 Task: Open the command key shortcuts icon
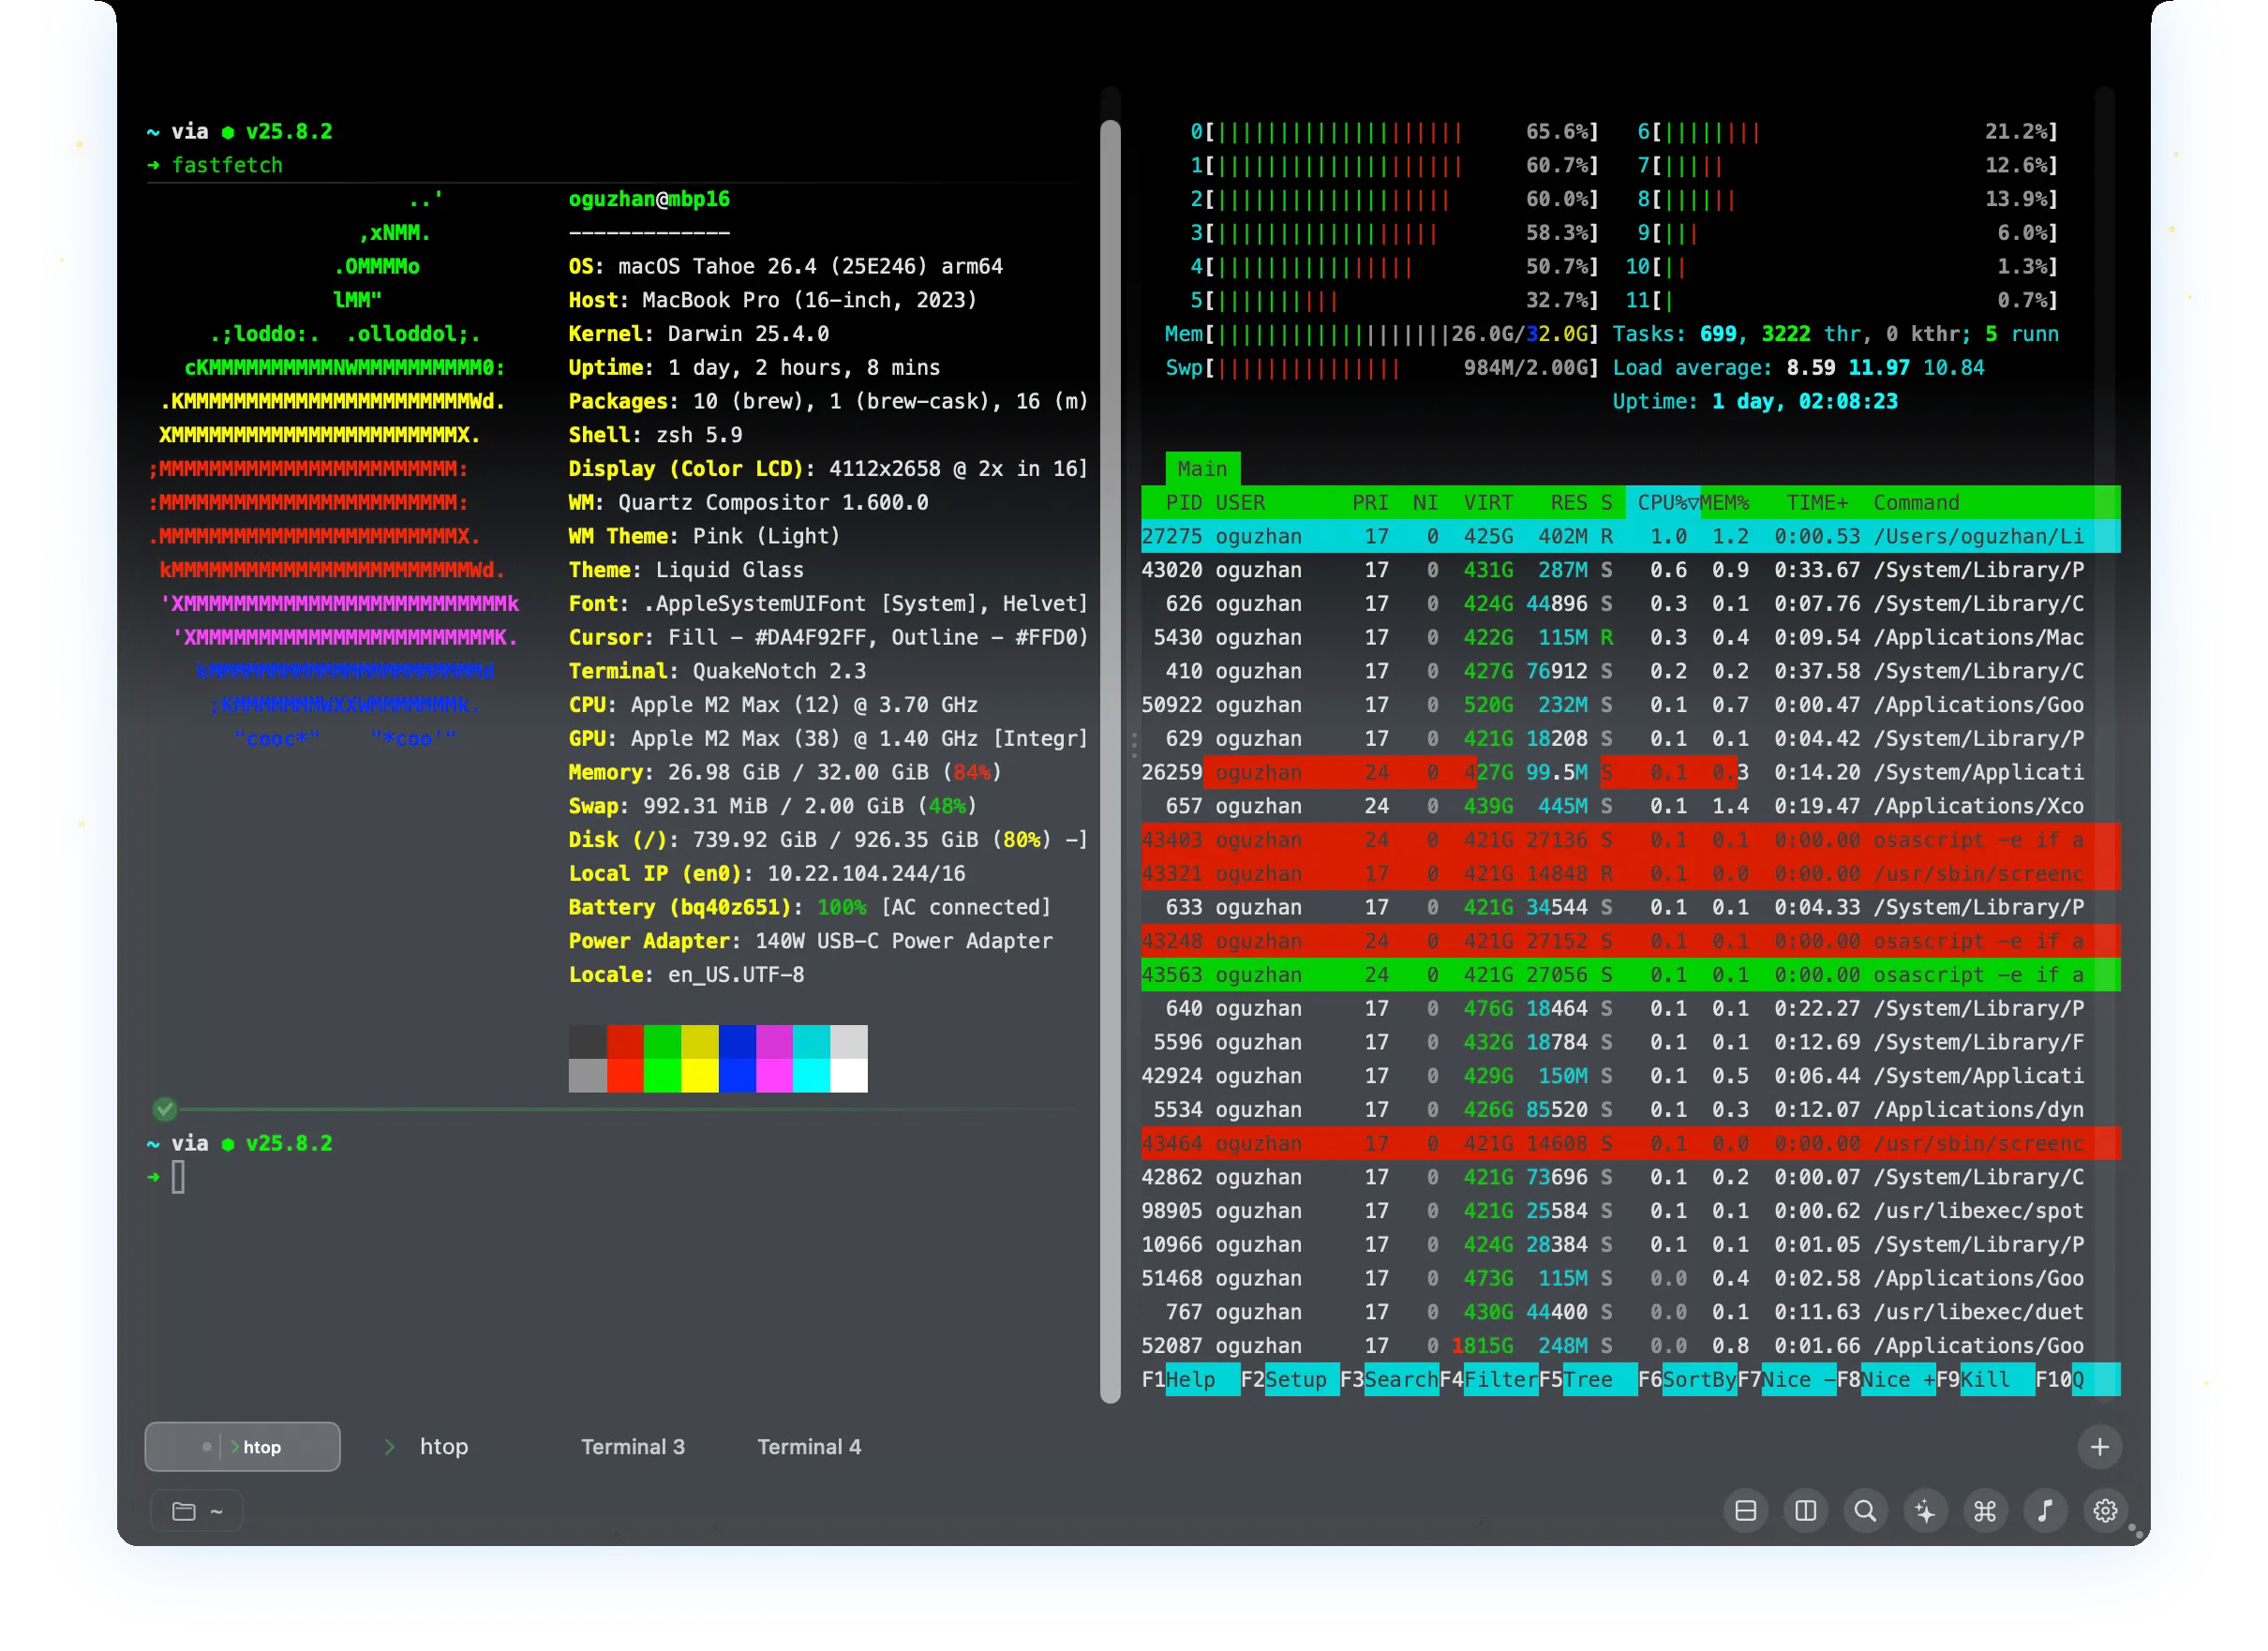(x=1985, y=1510)
